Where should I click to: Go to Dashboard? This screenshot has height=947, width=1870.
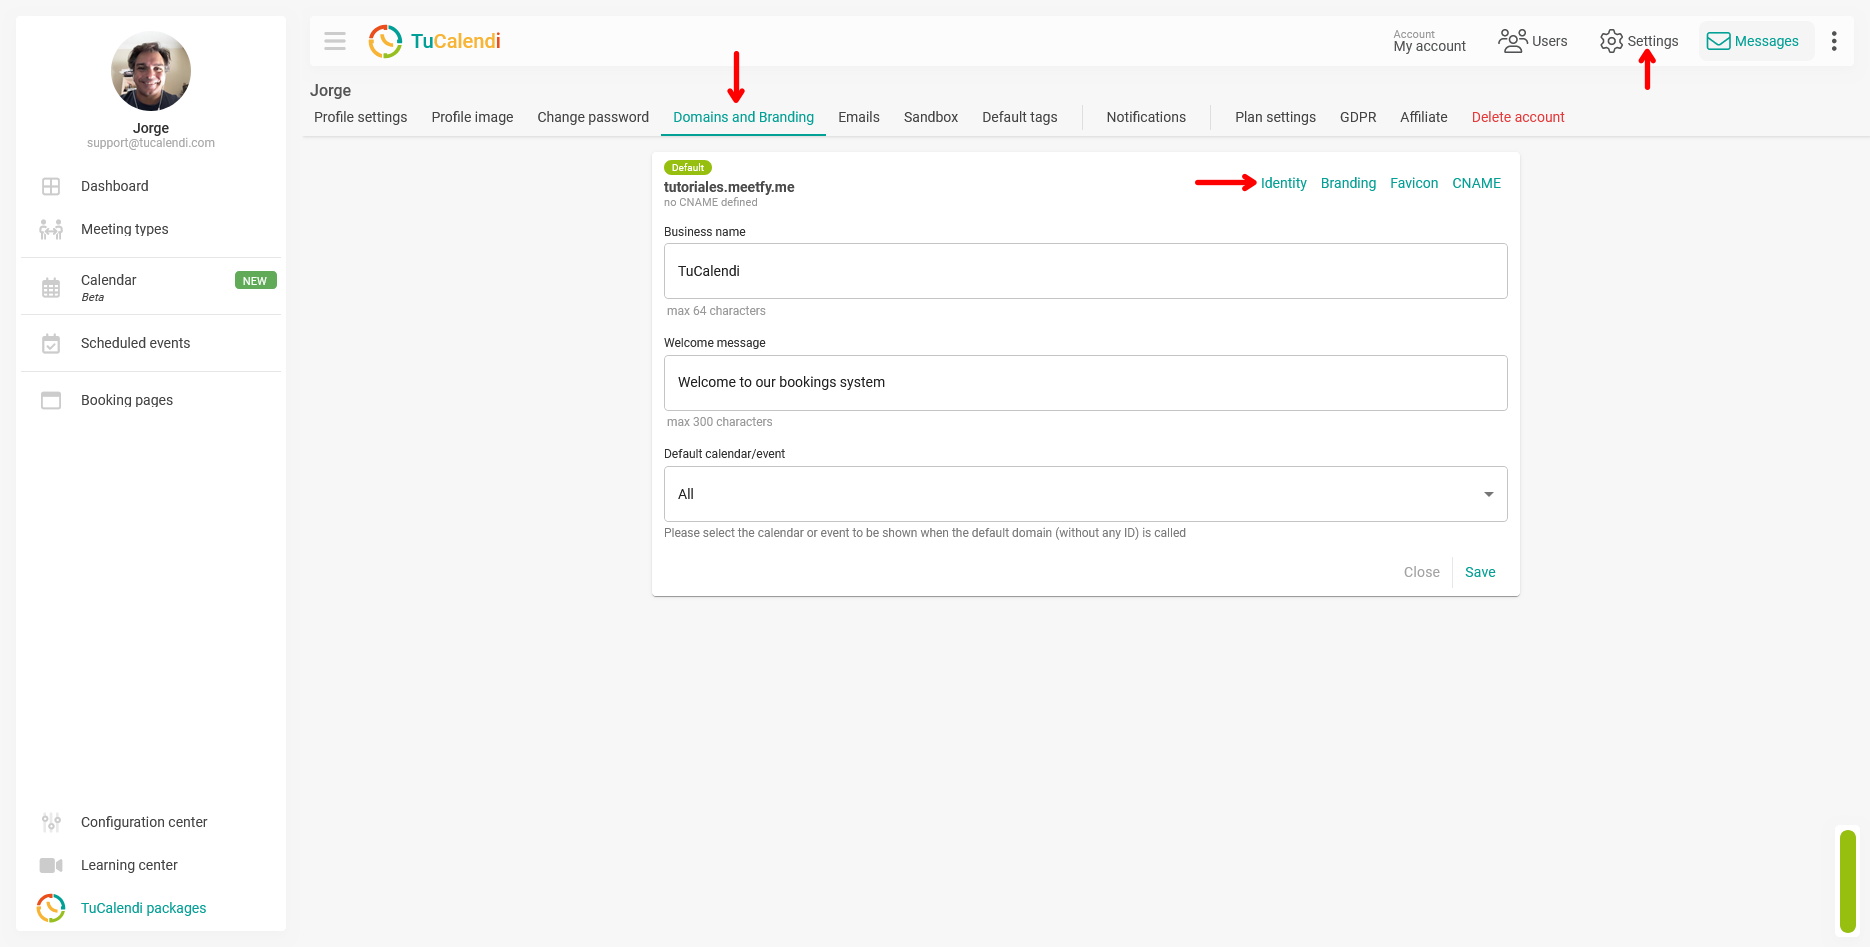[x=115, y=186]
